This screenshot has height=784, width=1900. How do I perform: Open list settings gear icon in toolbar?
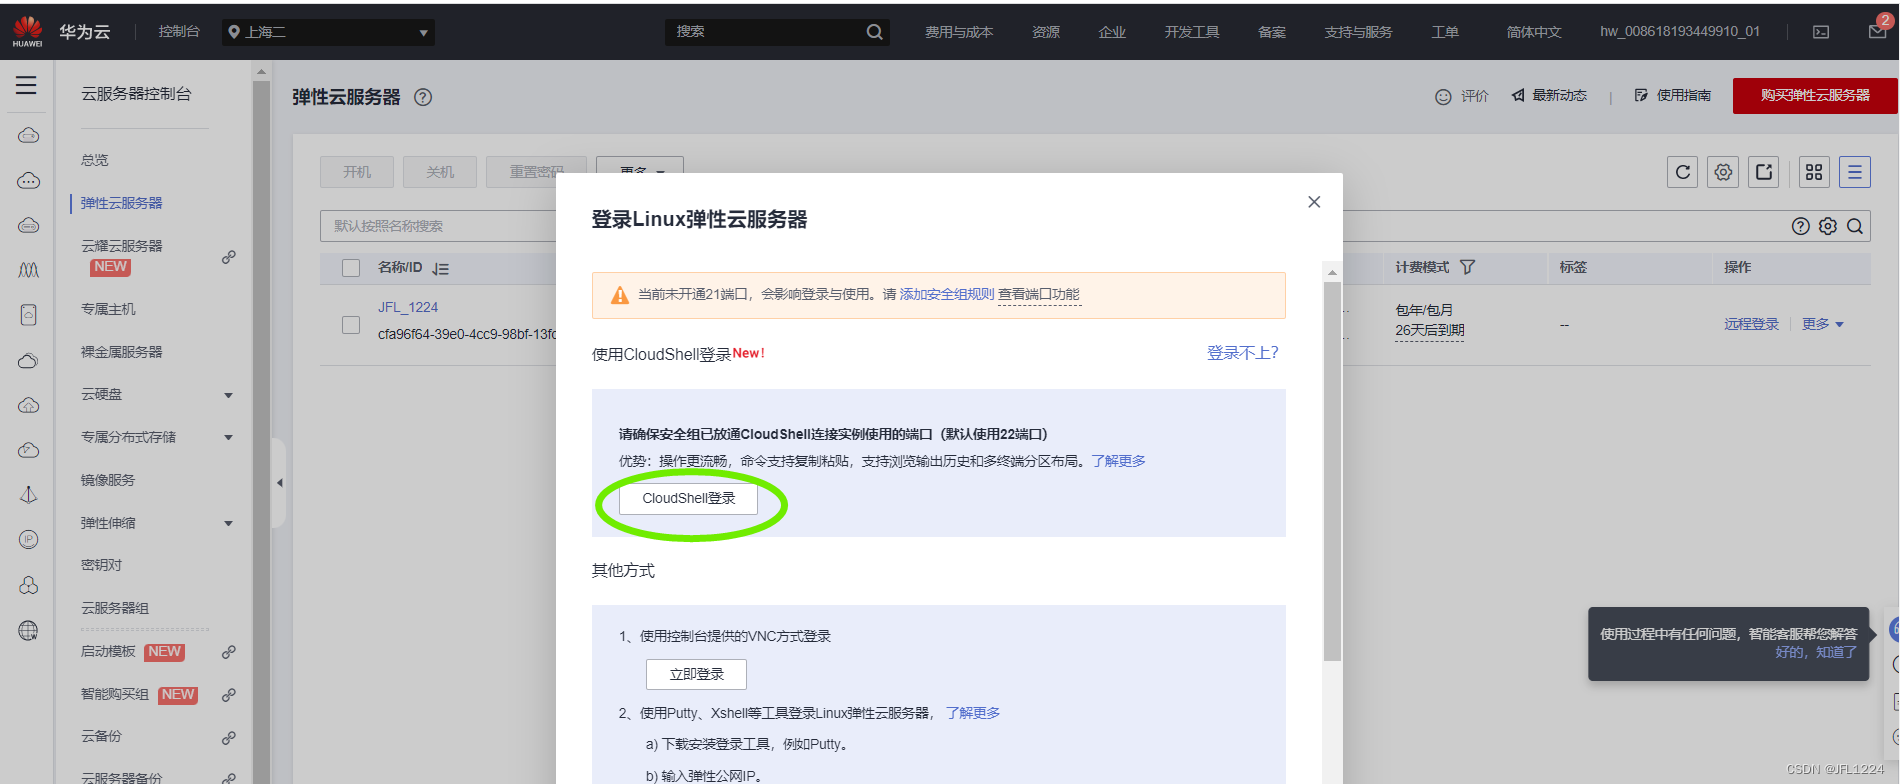1723,172
